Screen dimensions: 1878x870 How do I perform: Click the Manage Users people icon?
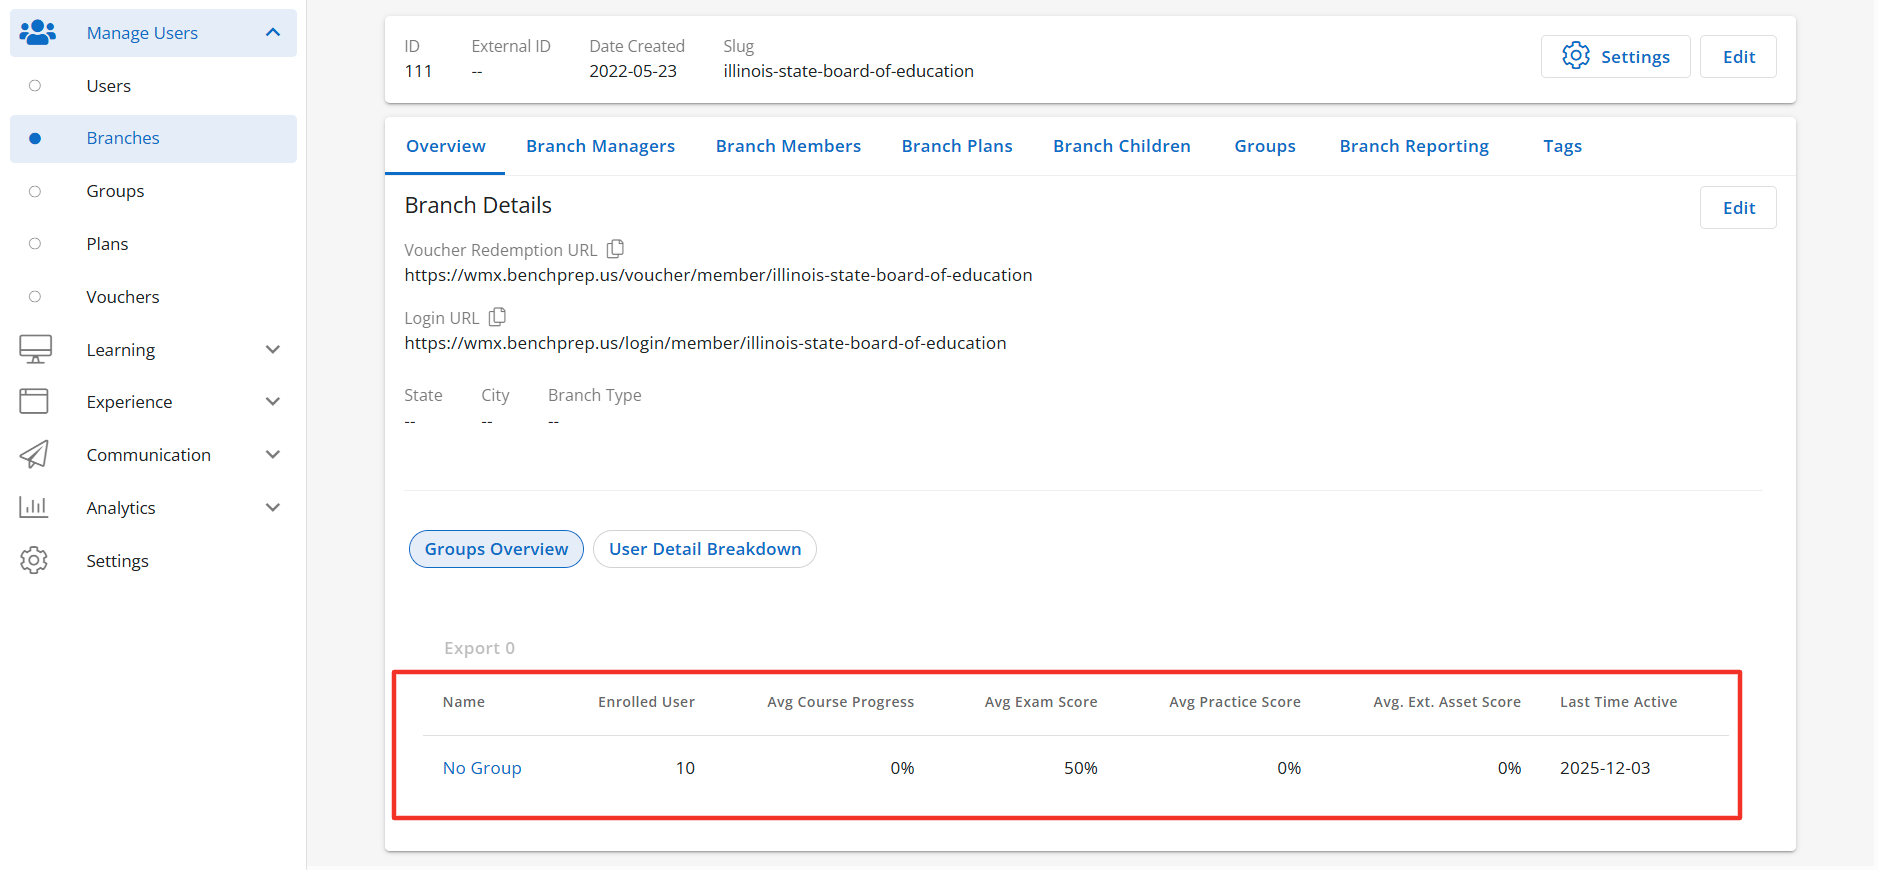tap(37, 33)
